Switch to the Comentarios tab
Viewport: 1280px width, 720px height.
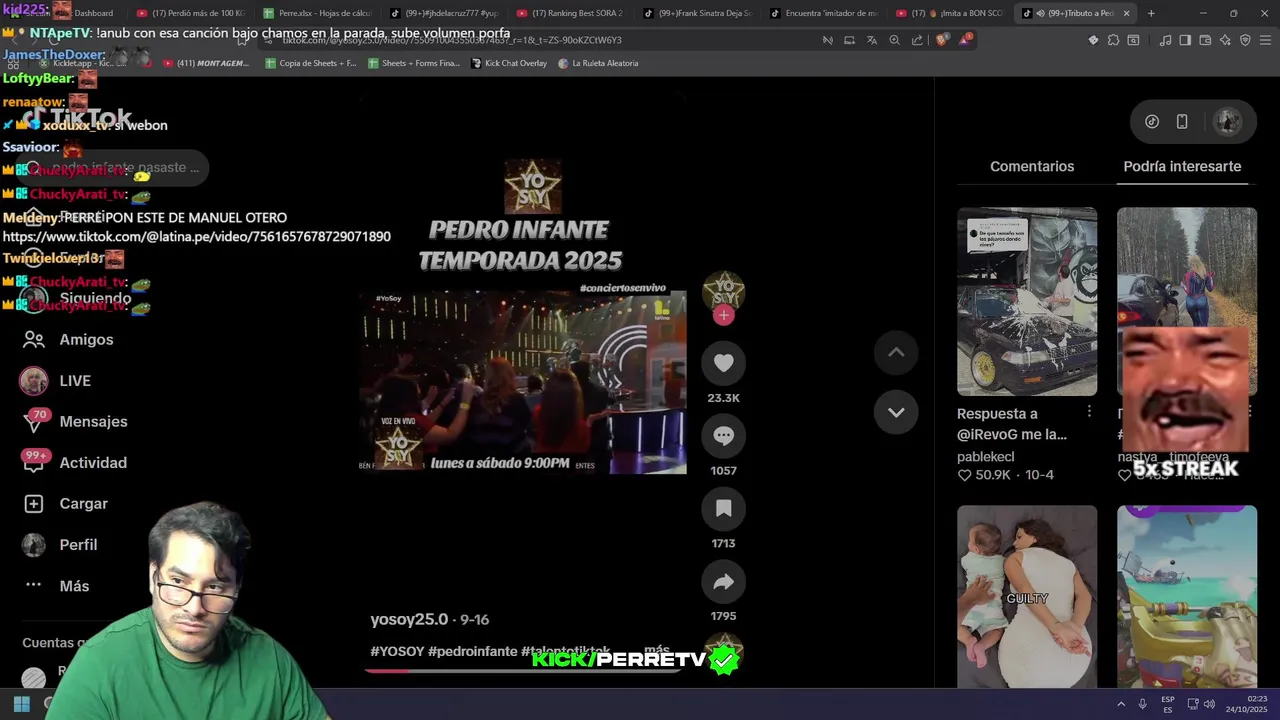pos(1032,166)
